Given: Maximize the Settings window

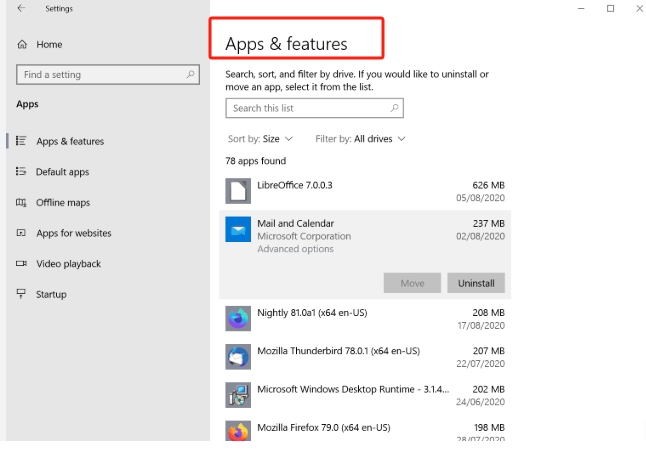Looking at the screenshot, I should (610, 8).
